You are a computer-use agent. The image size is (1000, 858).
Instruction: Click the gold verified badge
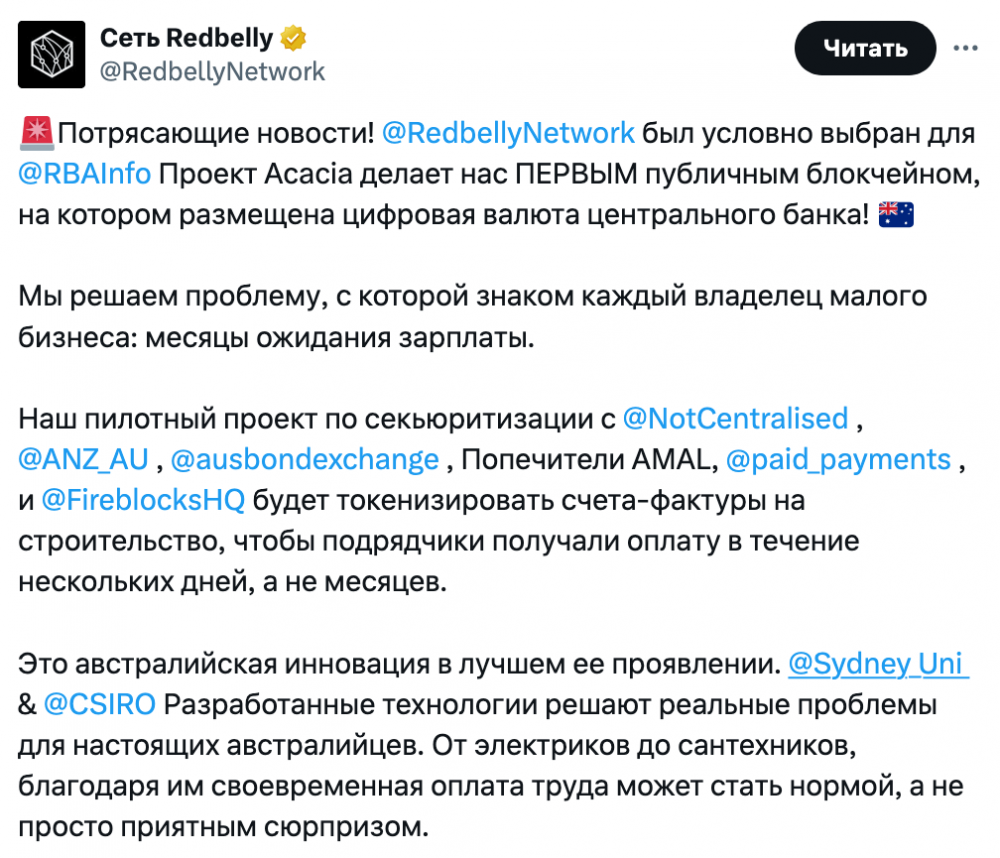coord(293,38)
